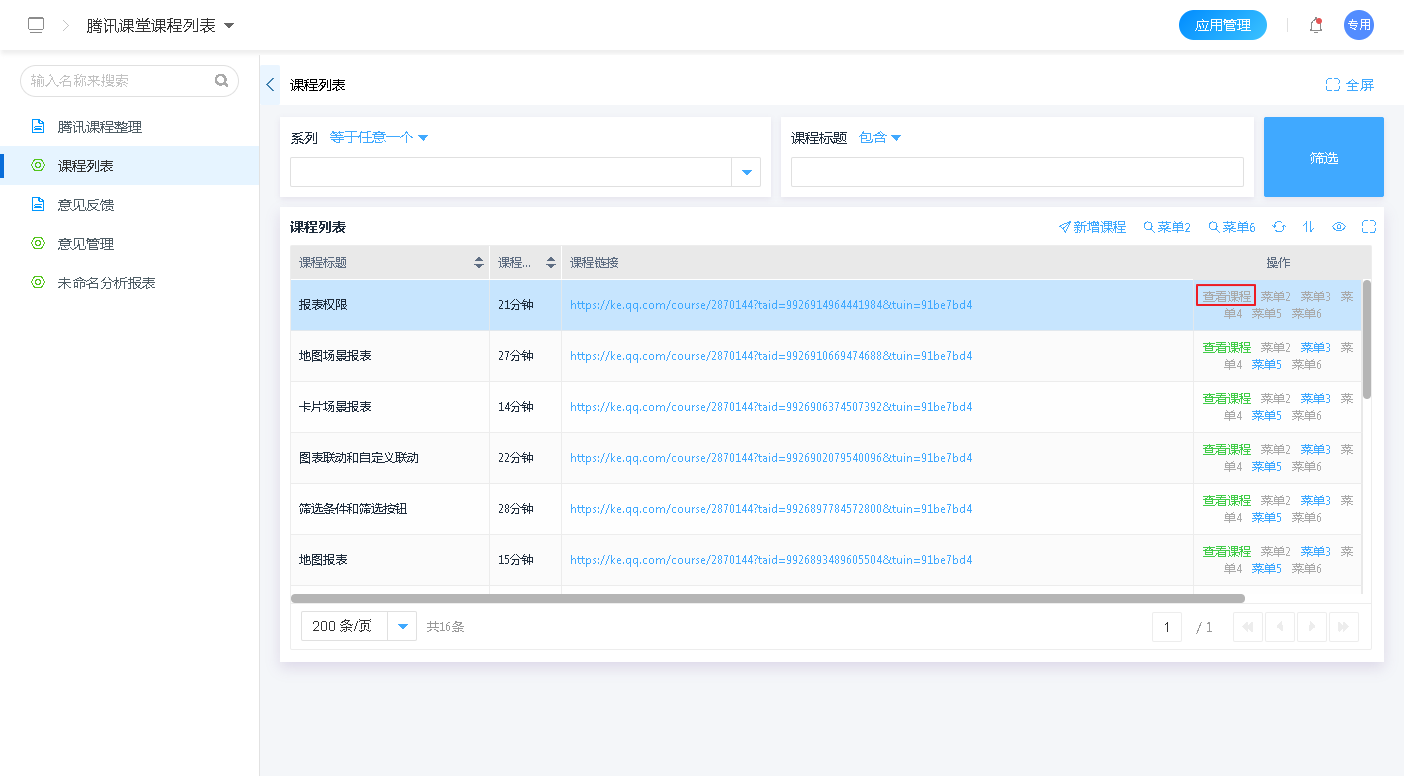This screenshot has width=1404, height=776.
Task: Click the sort arrows icon in table toolbar
Action: [x=1308, y=227]
